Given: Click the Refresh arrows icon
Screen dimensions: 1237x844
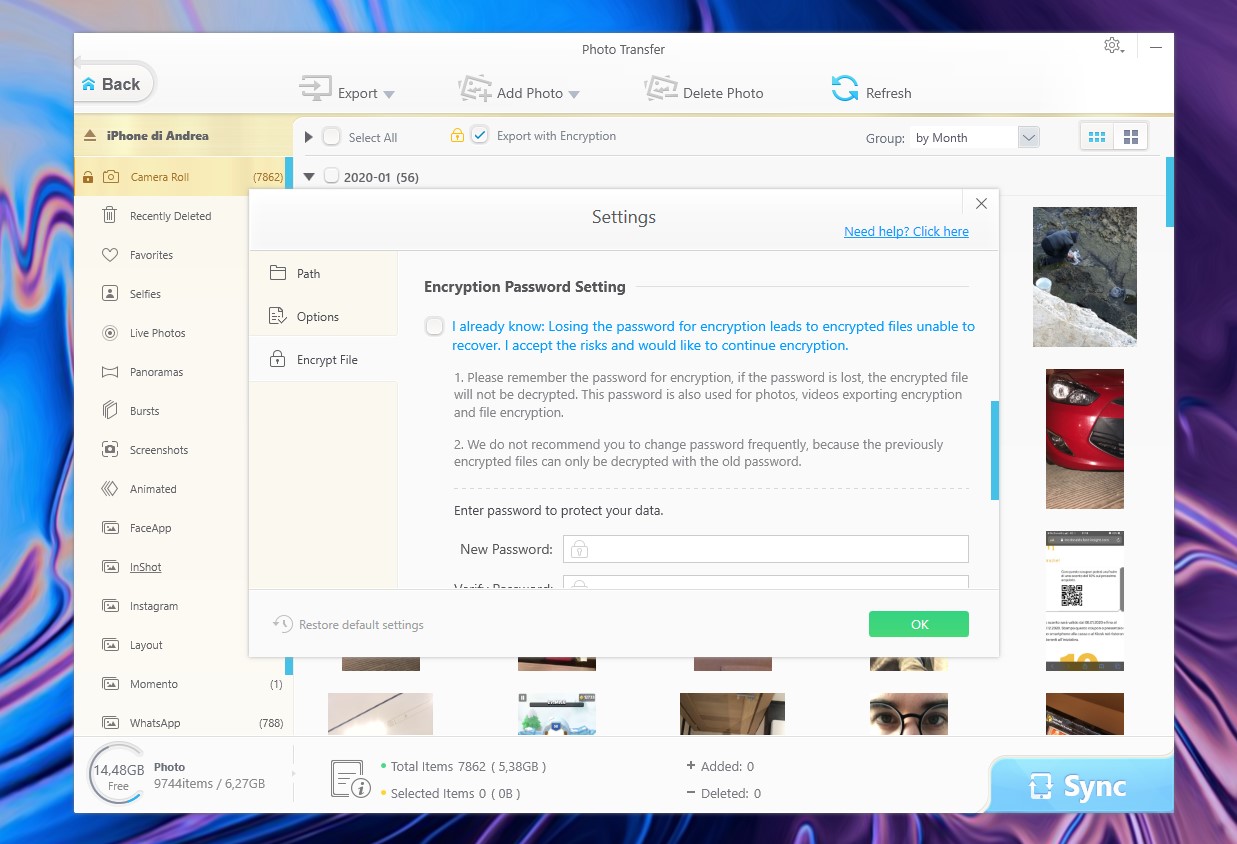Looking at the screenshot, I should 845,89.
